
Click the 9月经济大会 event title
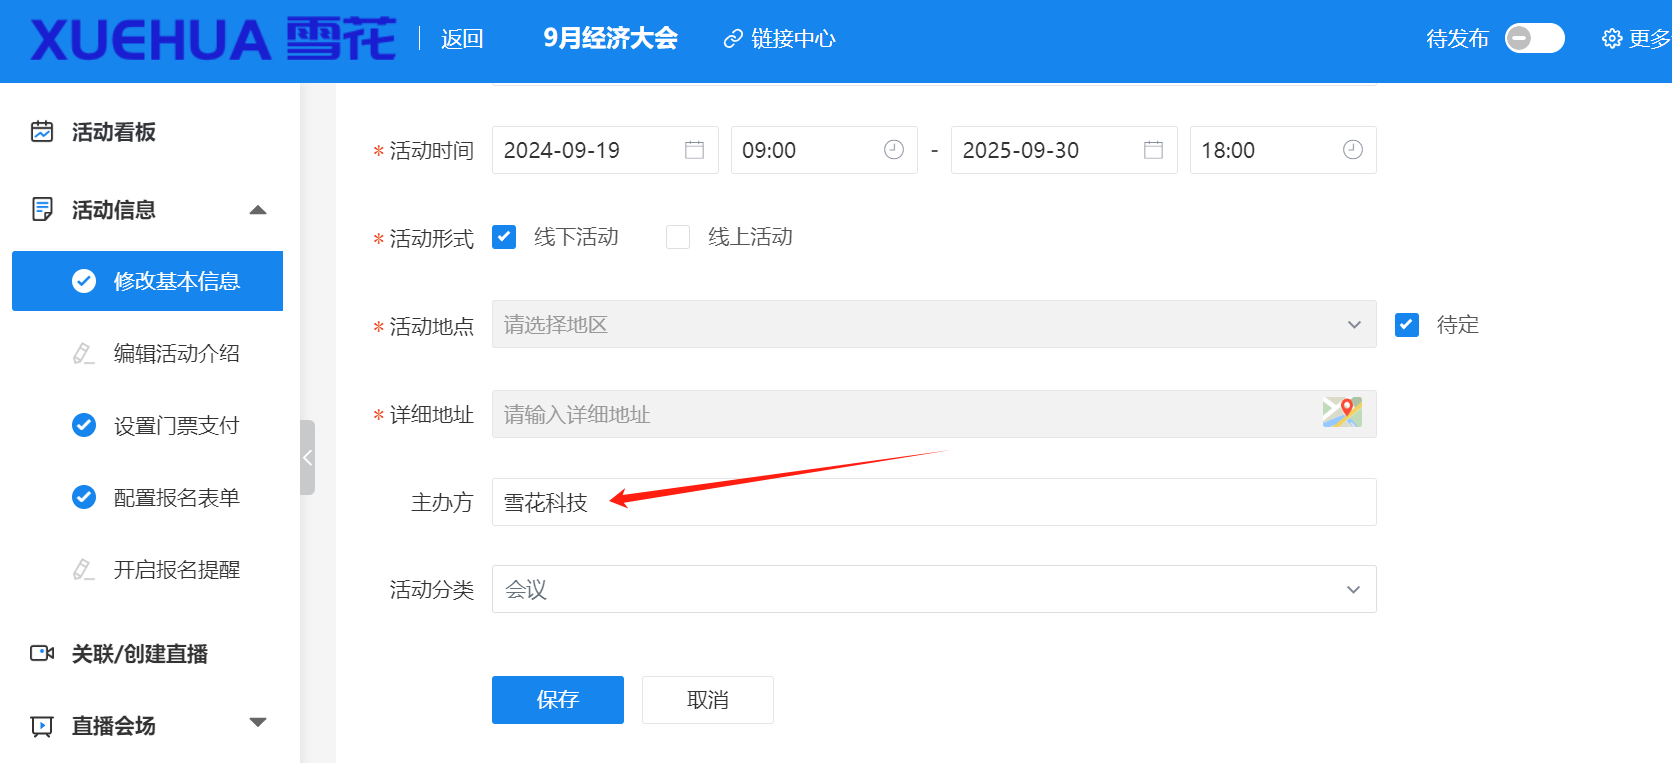coord(610,38)
